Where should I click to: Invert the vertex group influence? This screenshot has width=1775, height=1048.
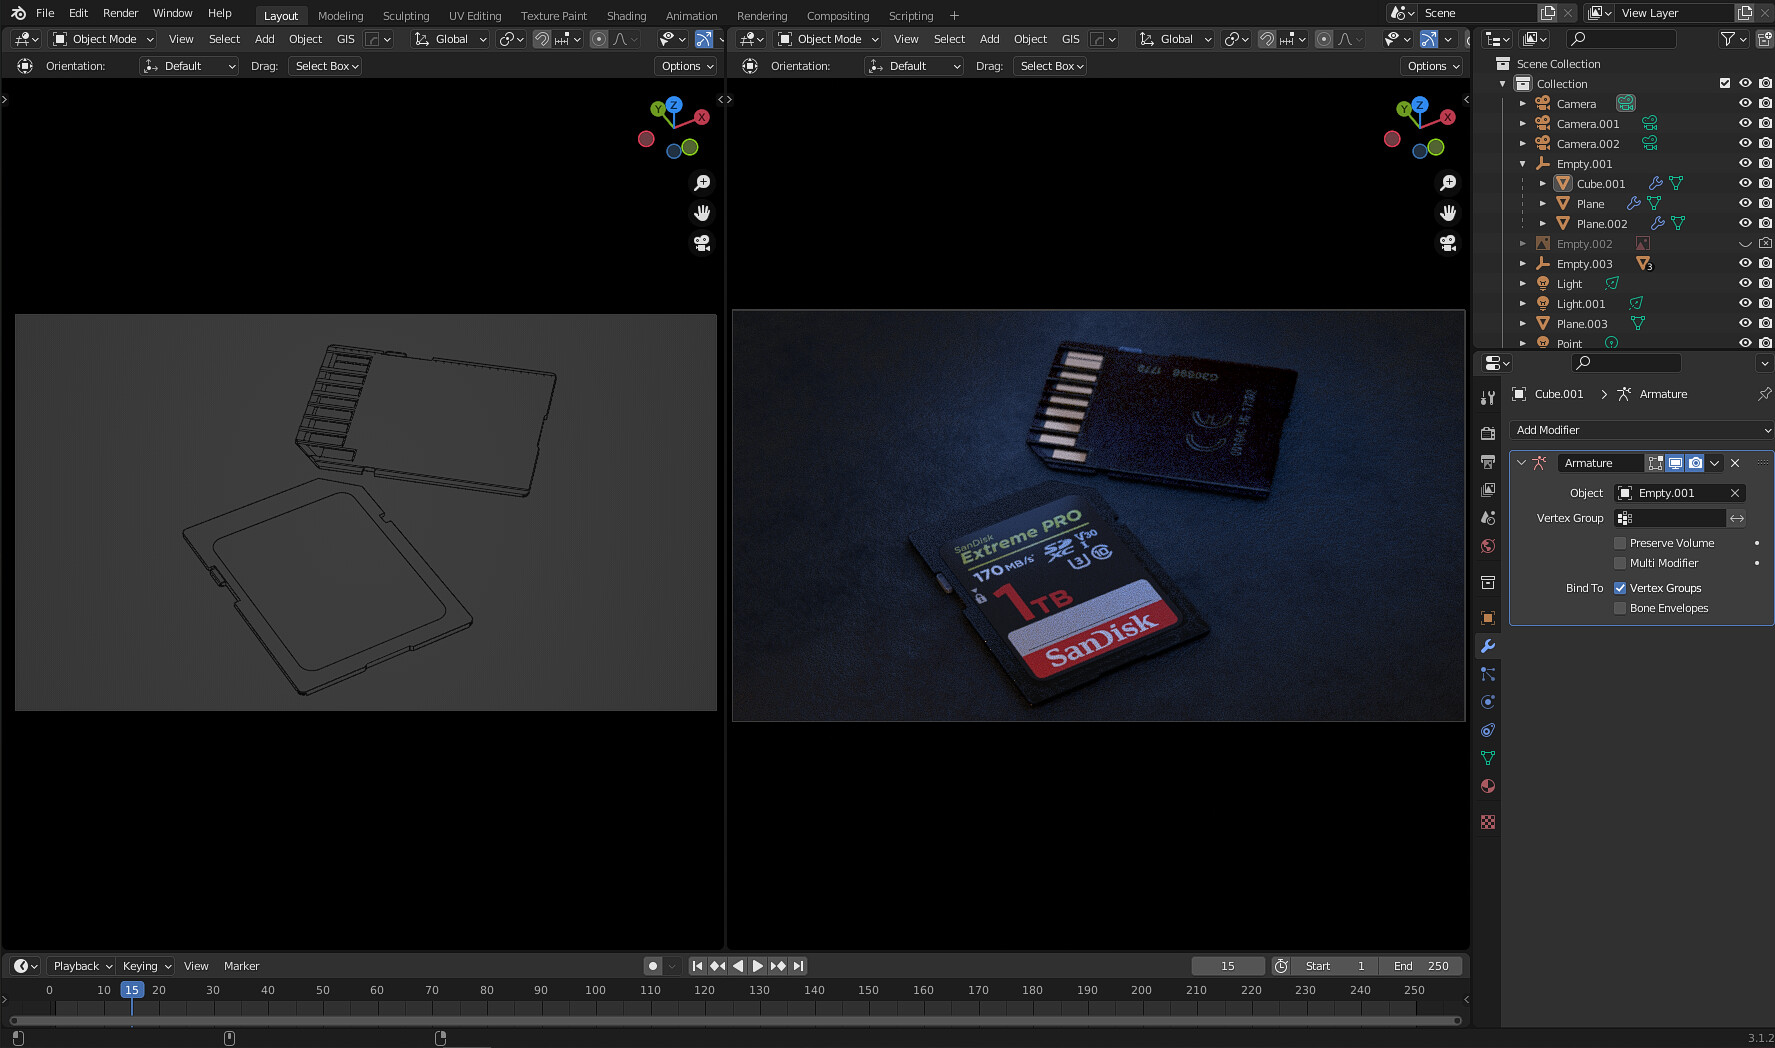pos(1737,518)
